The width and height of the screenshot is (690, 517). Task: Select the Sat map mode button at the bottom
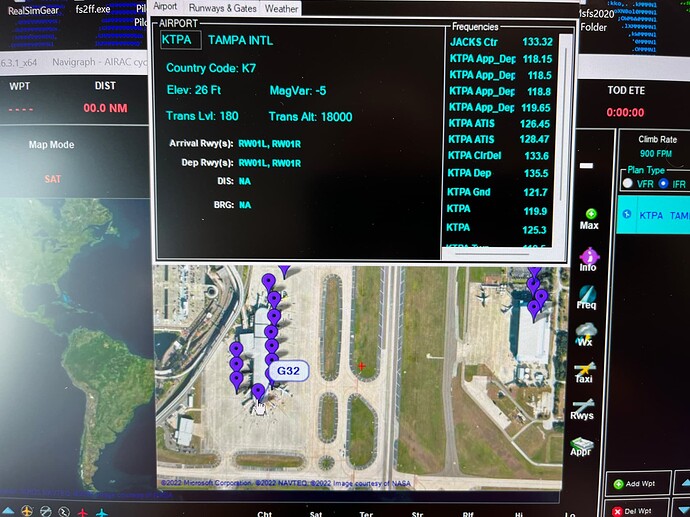pyautogui.click(x=316, y=514)
